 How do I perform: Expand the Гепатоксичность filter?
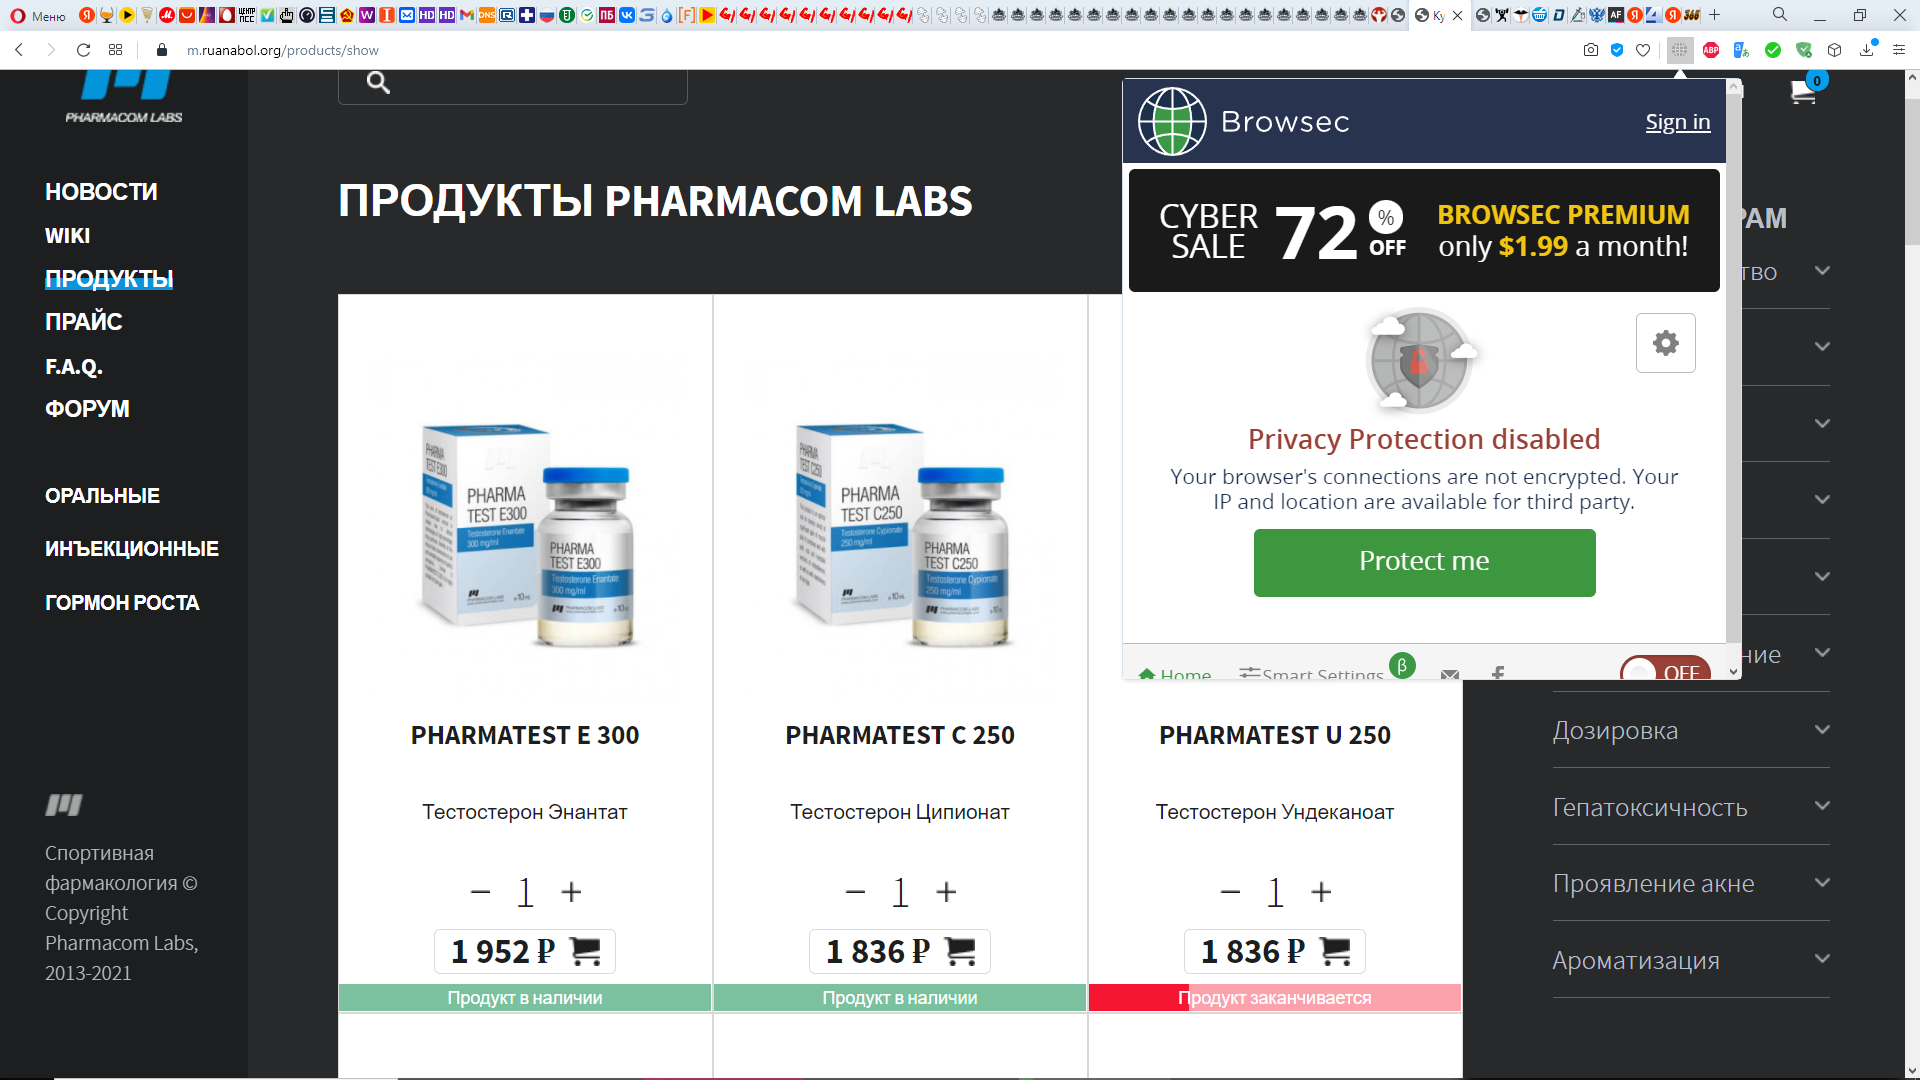click(1691, 807)
